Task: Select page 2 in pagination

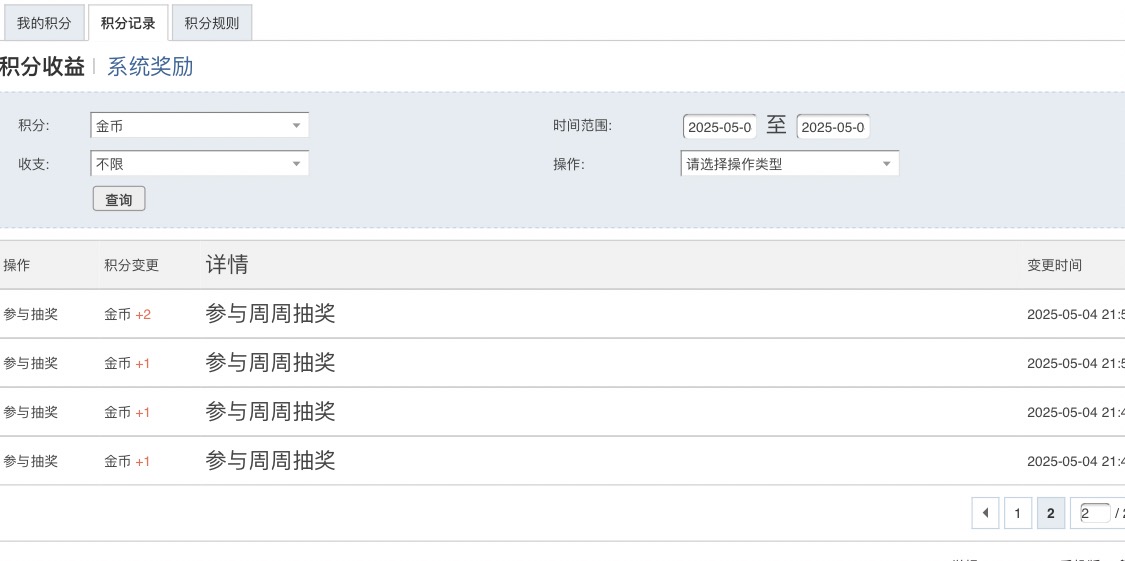Action: click(1050, 514)
